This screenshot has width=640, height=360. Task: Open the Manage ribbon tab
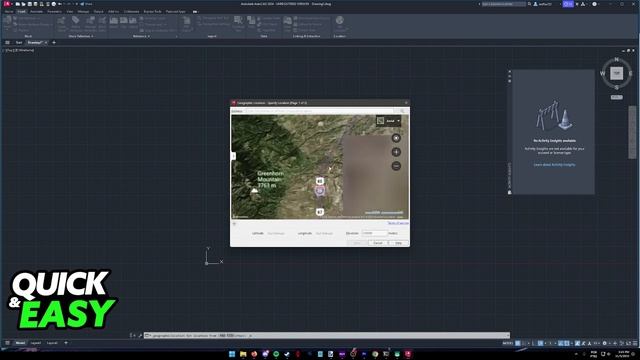coord(83,11)
